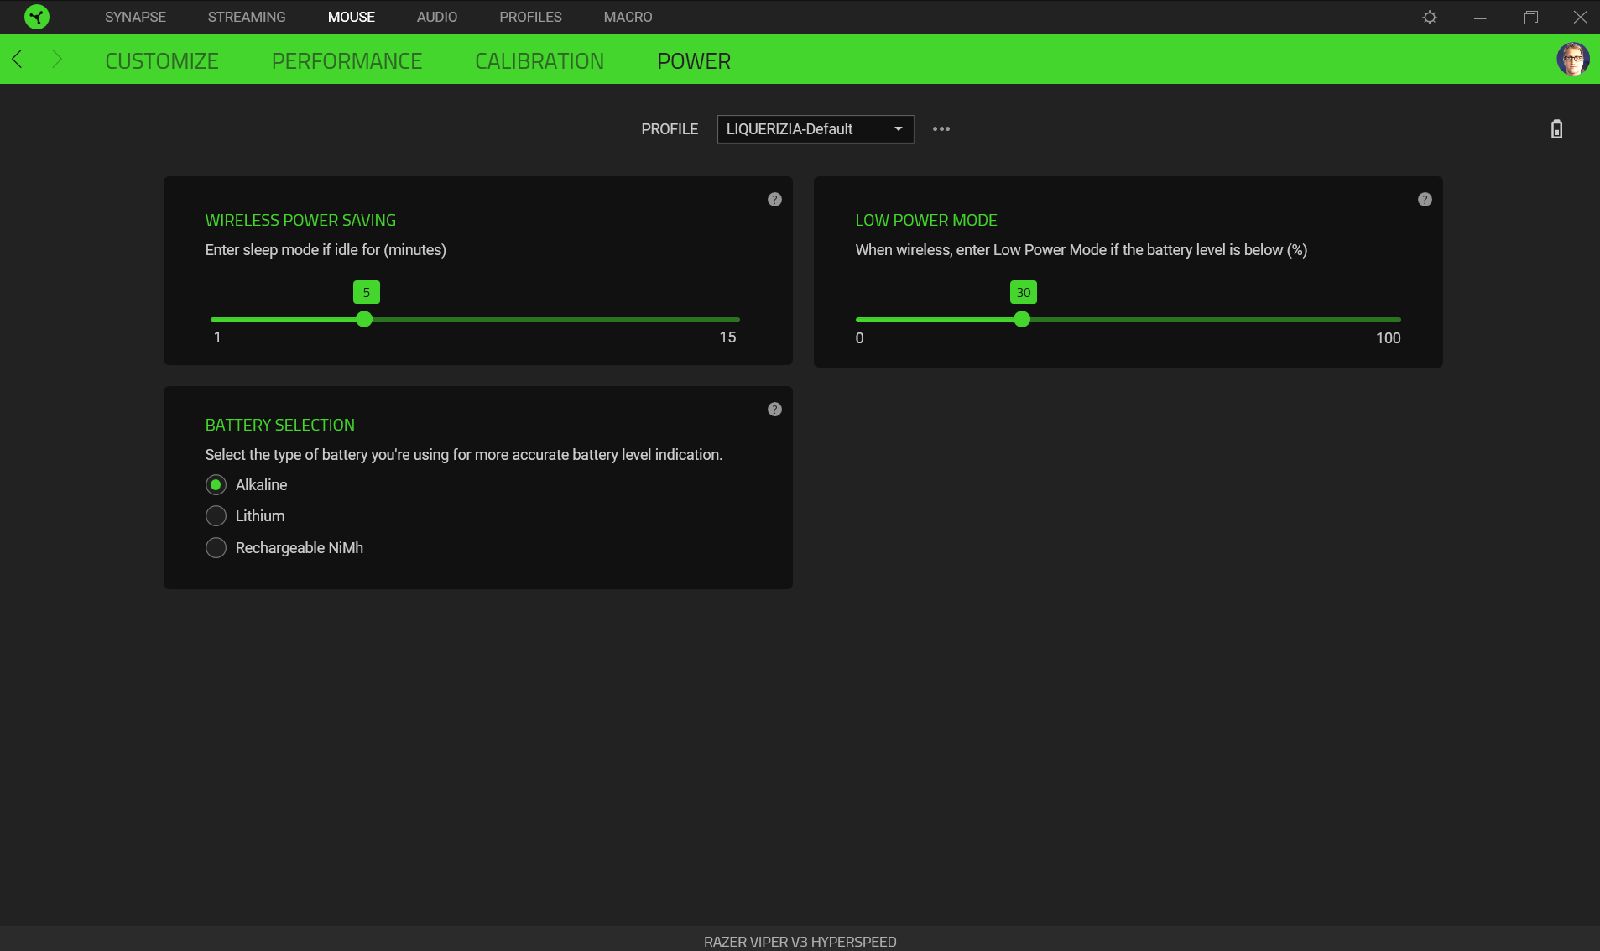The height and width of the screenshot is (951, 1600).
Task: Show help for Battery Selection
Action: 775,409
